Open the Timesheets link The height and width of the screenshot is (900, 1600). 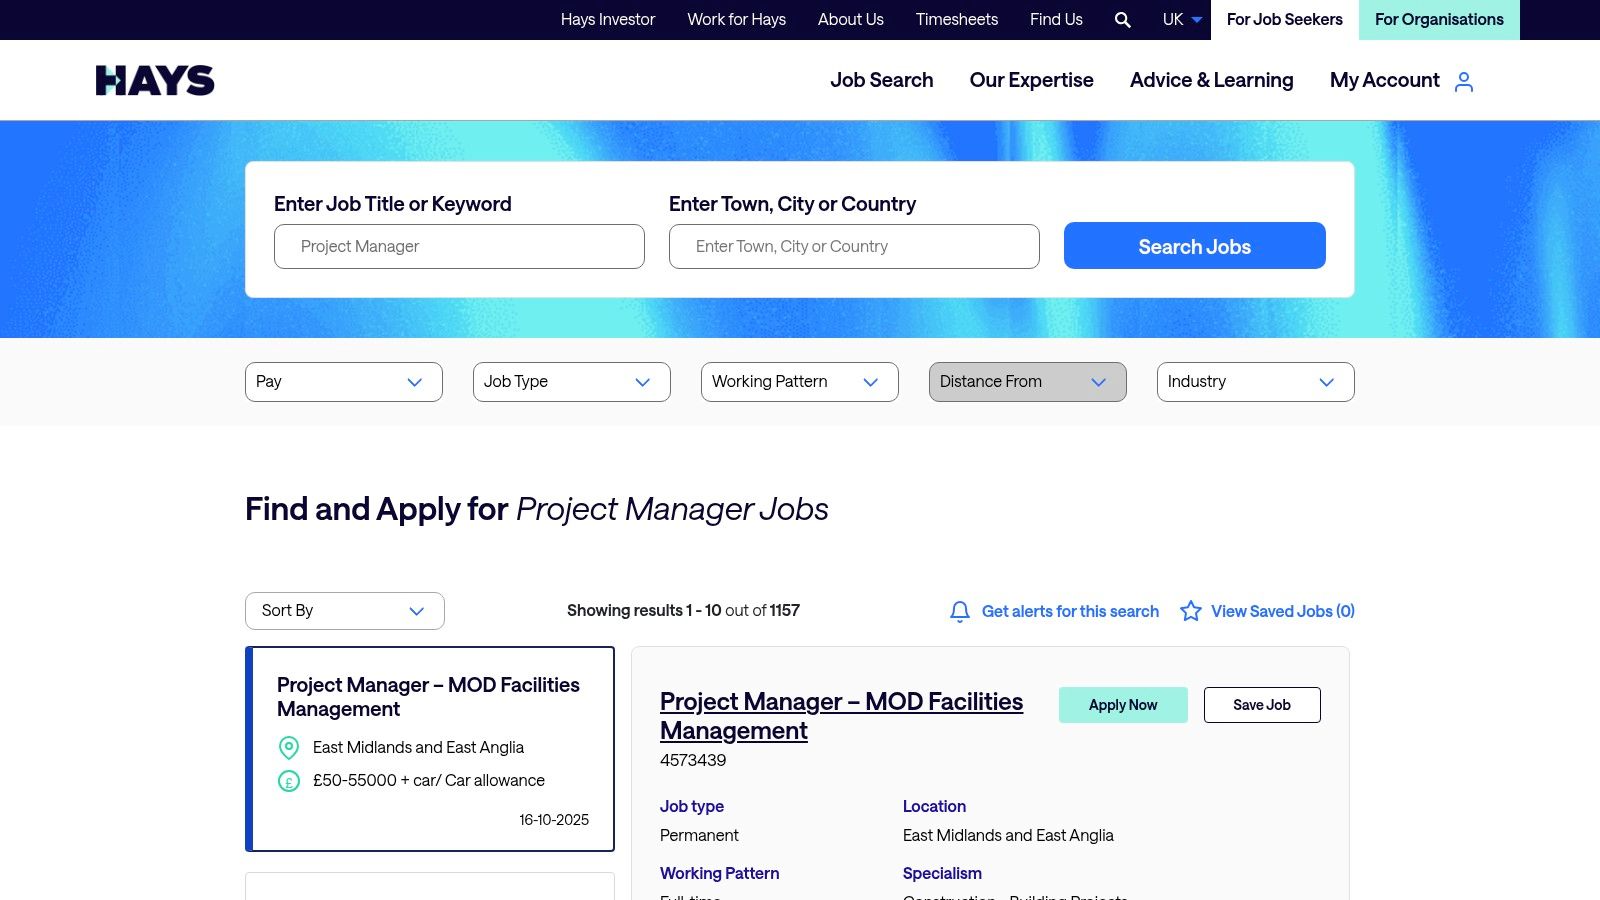tap(957, 20)
